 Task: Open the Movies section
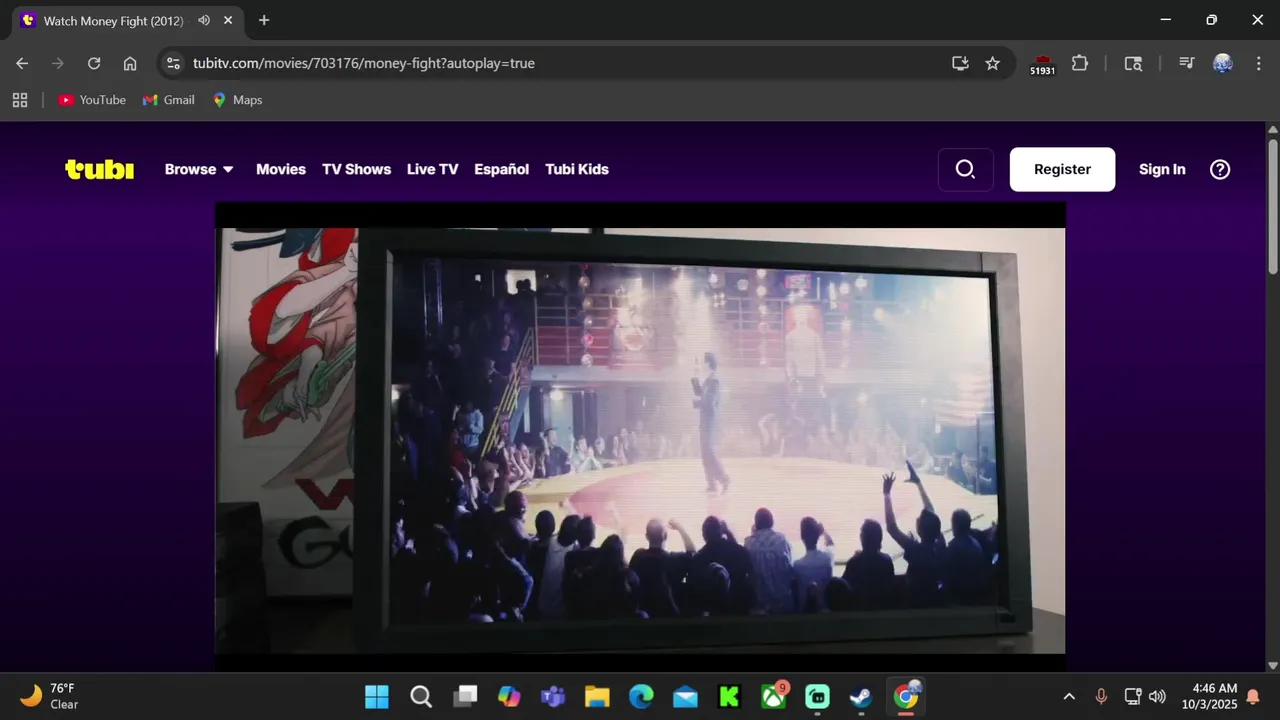pos(281,169)
